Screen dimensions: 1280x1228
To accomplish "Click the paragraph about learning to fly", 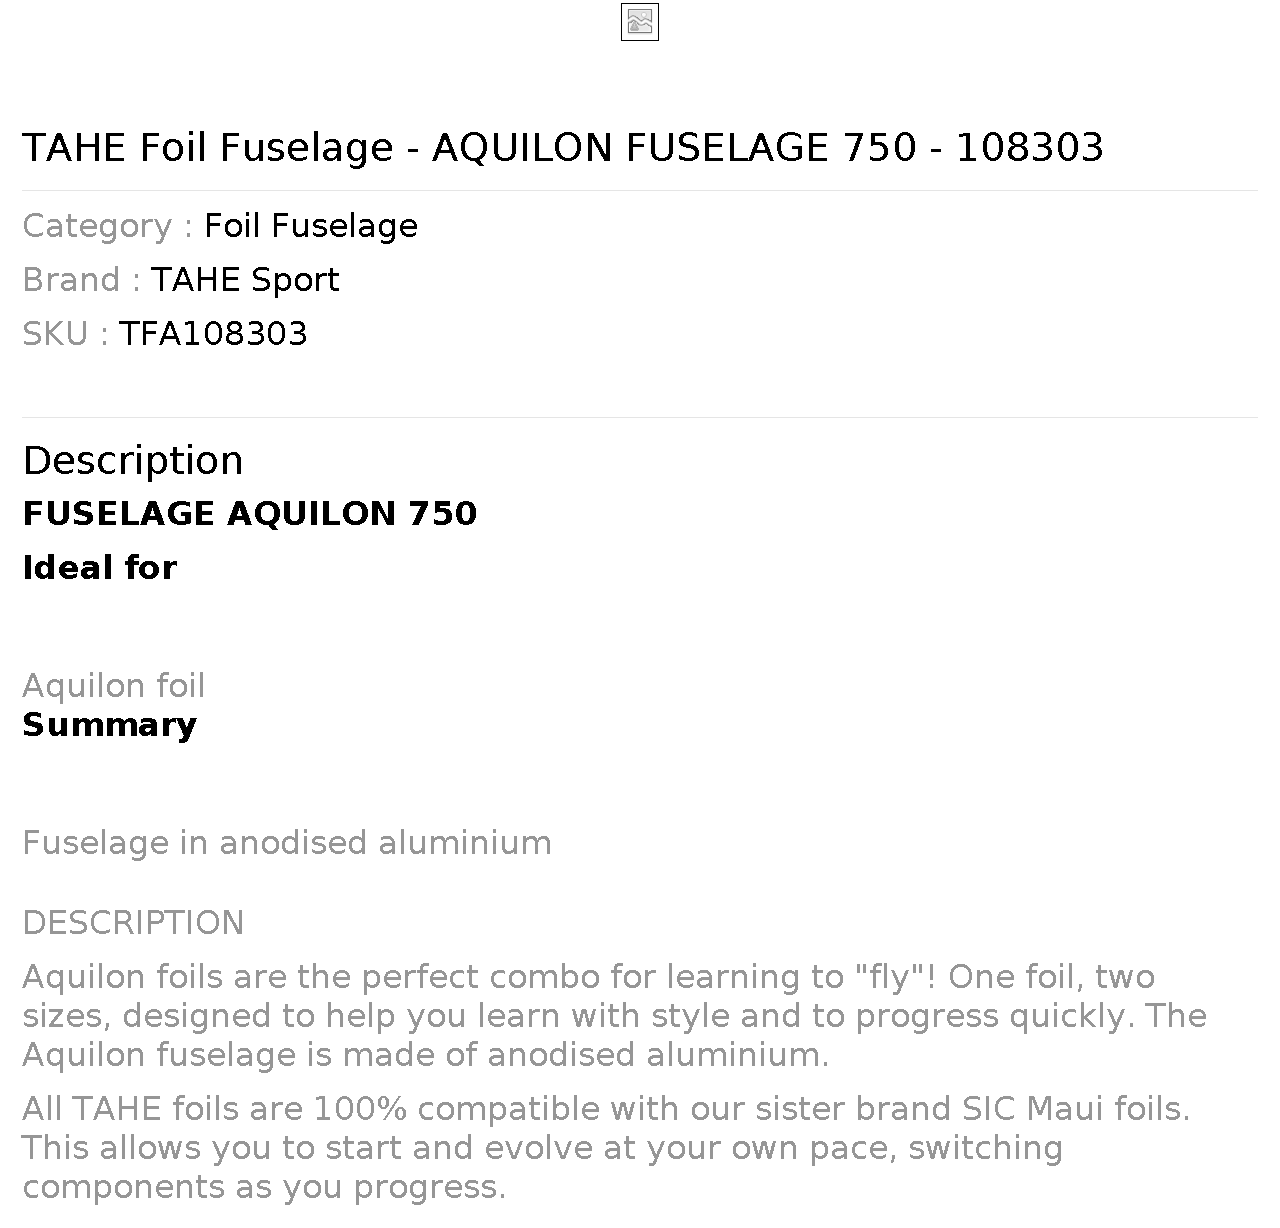I will coord(614,1016).
